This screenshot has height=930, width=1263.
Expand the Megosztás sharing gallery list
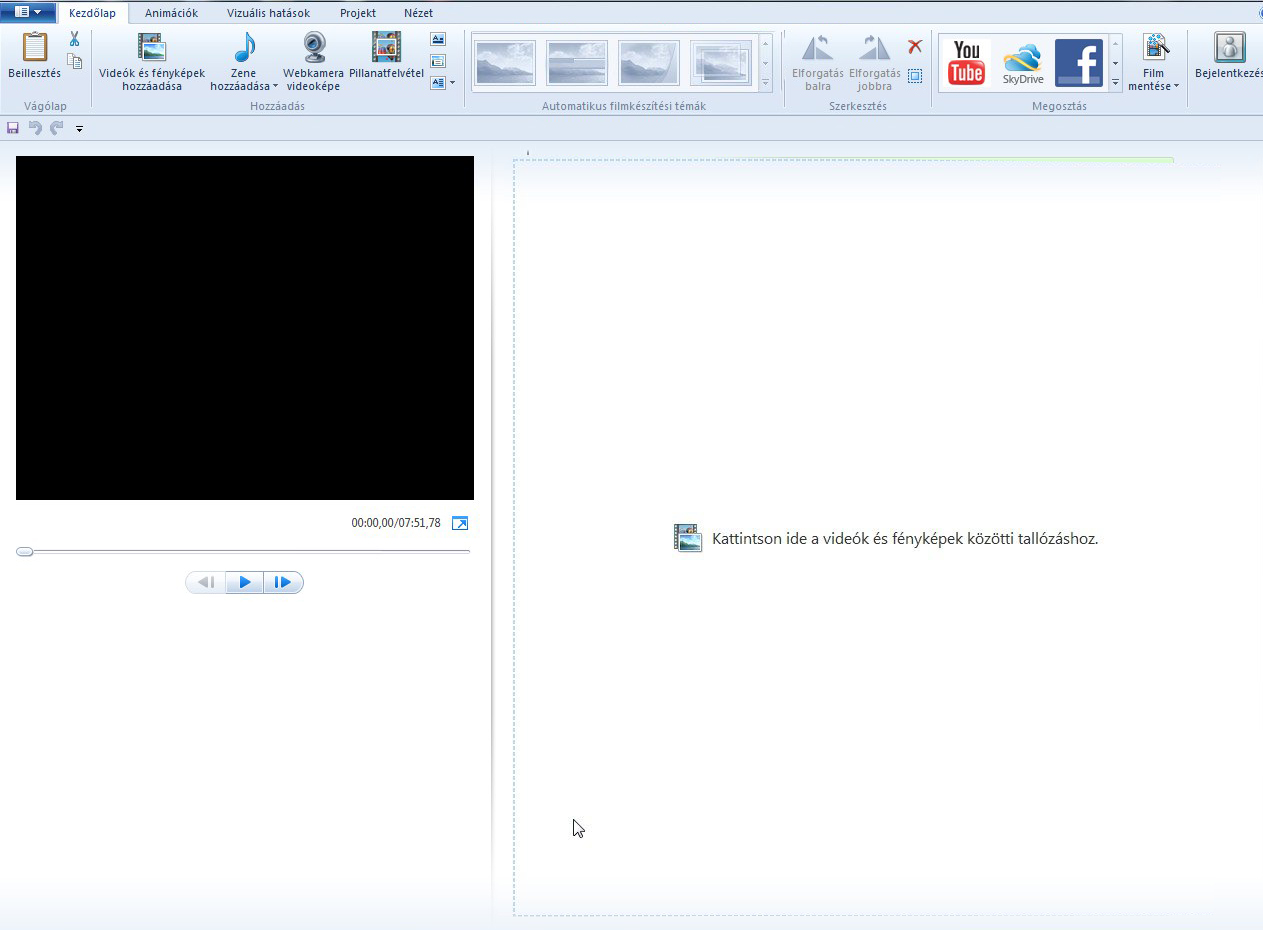tap(1115, 83)
